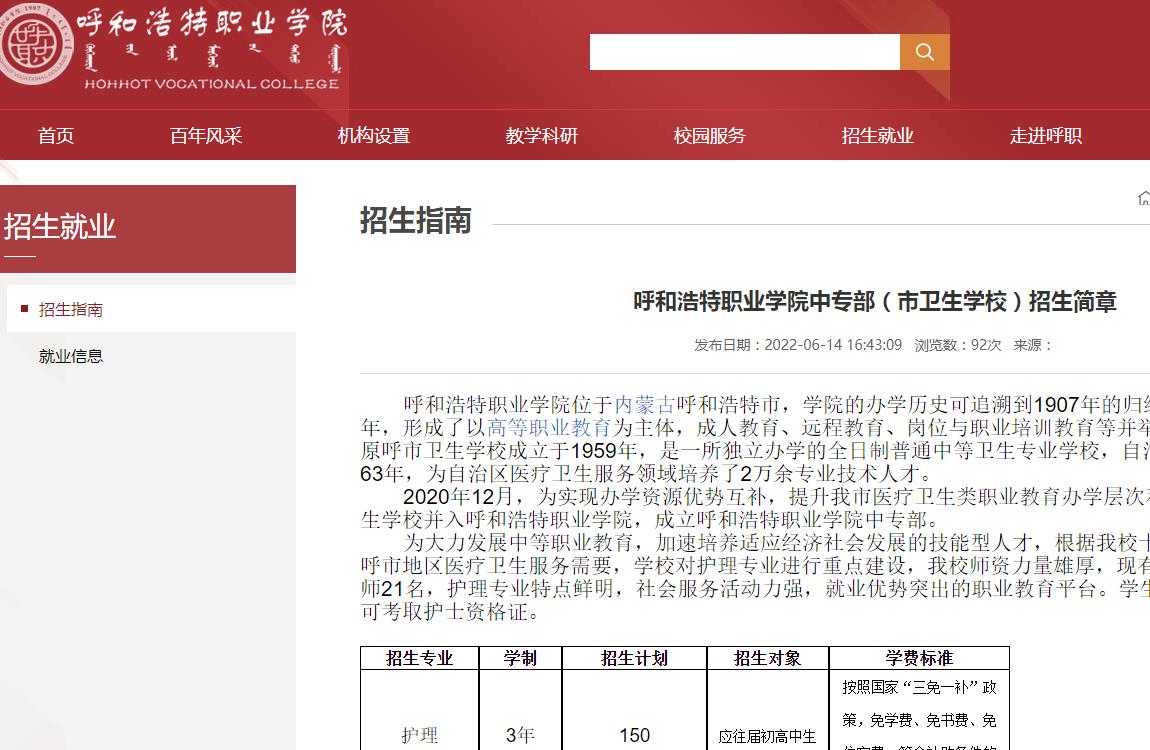
Task: Click the 招生对象 table header
Action: [768, 658]
